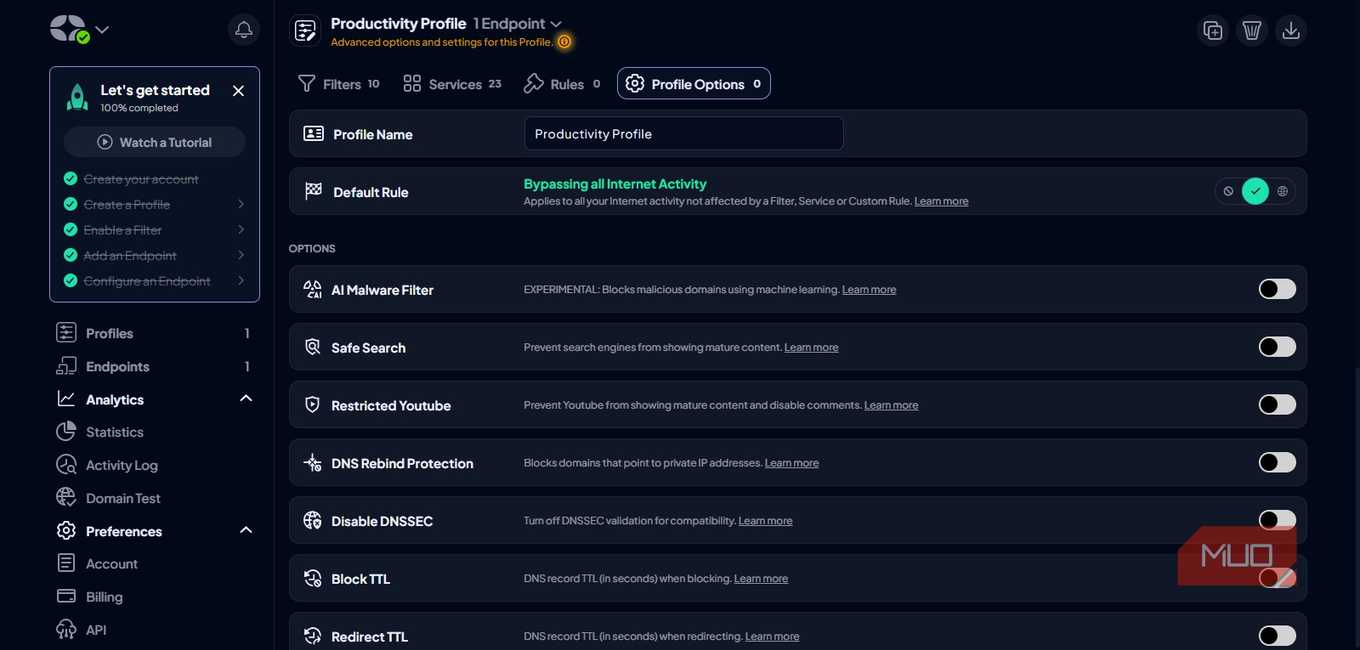The image size is (1360, 650).
Task: Click the Preferences gear icon
Action: click(x=66, y=530)
